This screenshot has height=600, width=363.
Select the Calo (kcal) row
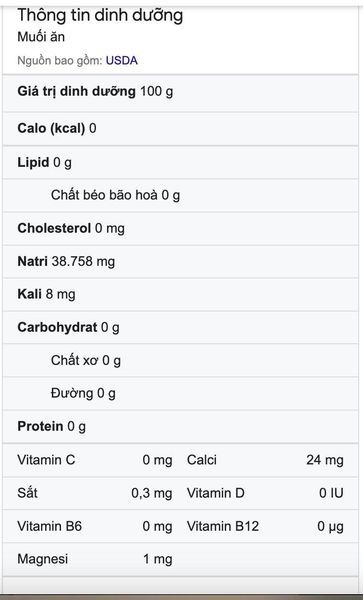click(x=180, y=129)
